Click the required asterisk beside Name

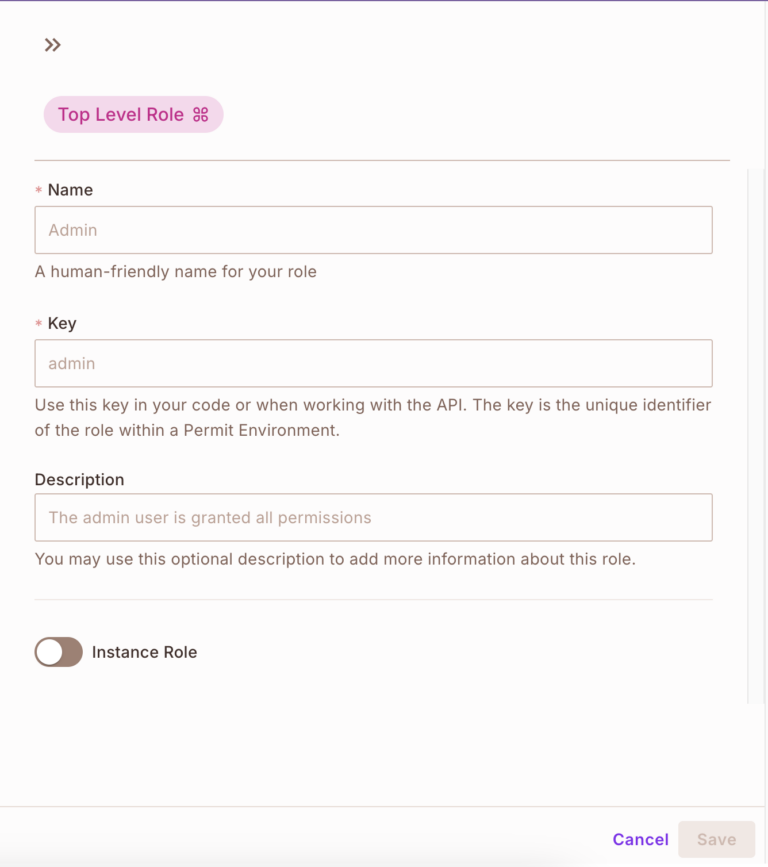[x=38, y=190]
